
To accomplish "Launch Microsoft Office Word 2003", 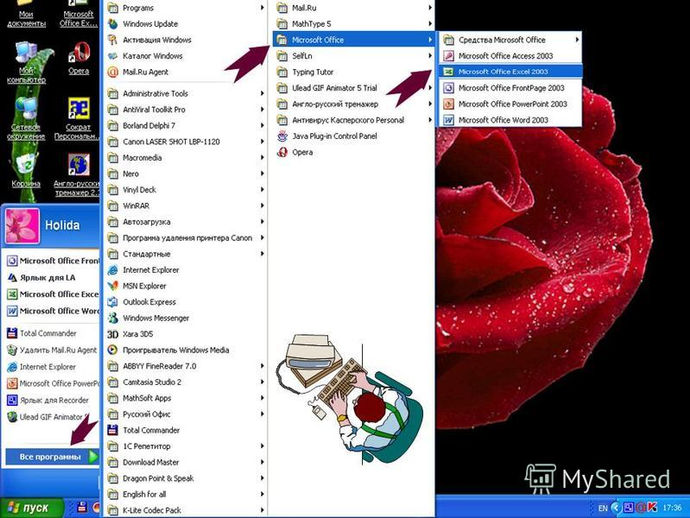I will [510, 120].
